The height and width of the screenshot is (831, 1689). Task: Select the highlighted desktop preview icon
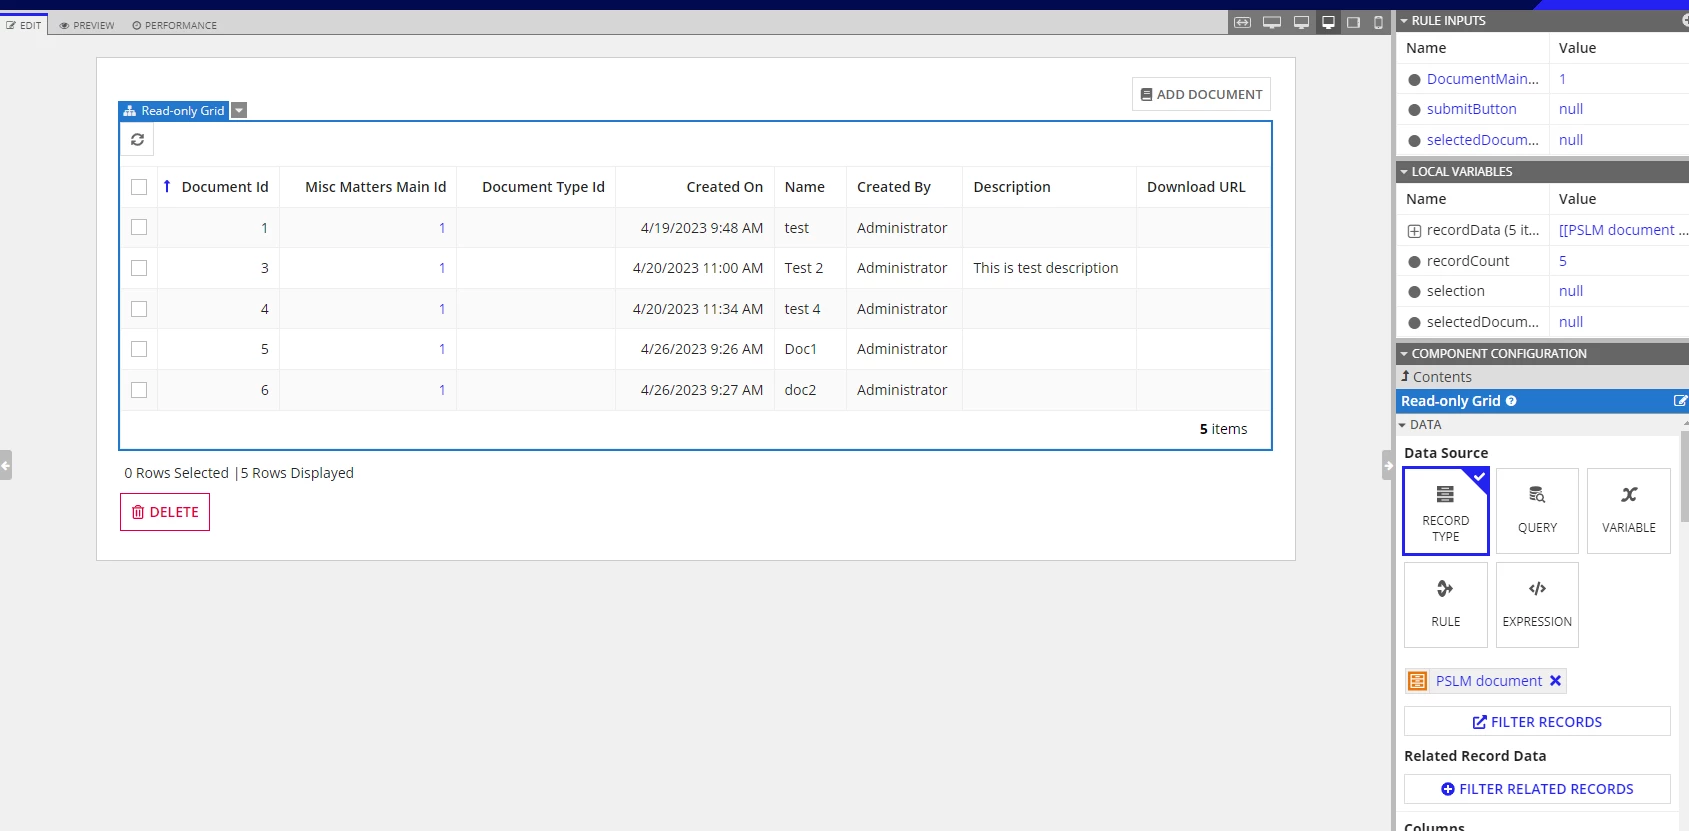tap(1328, 22)
